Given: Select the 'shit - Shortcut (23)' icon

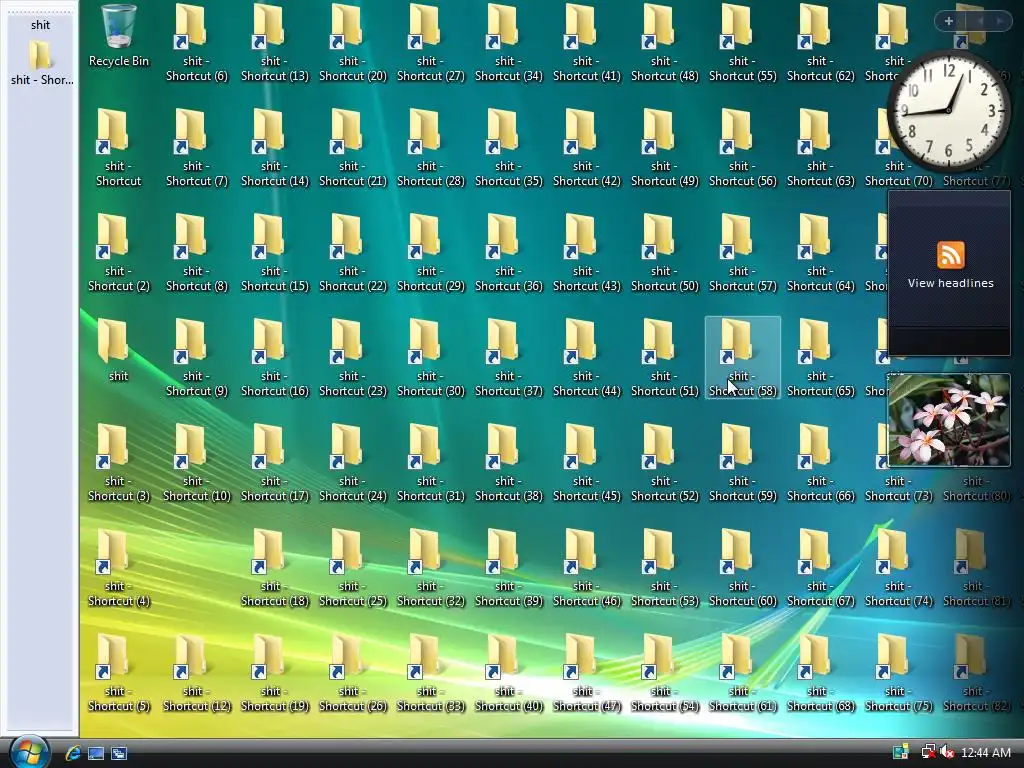Looking at the screenshot, I should [353, 358].
